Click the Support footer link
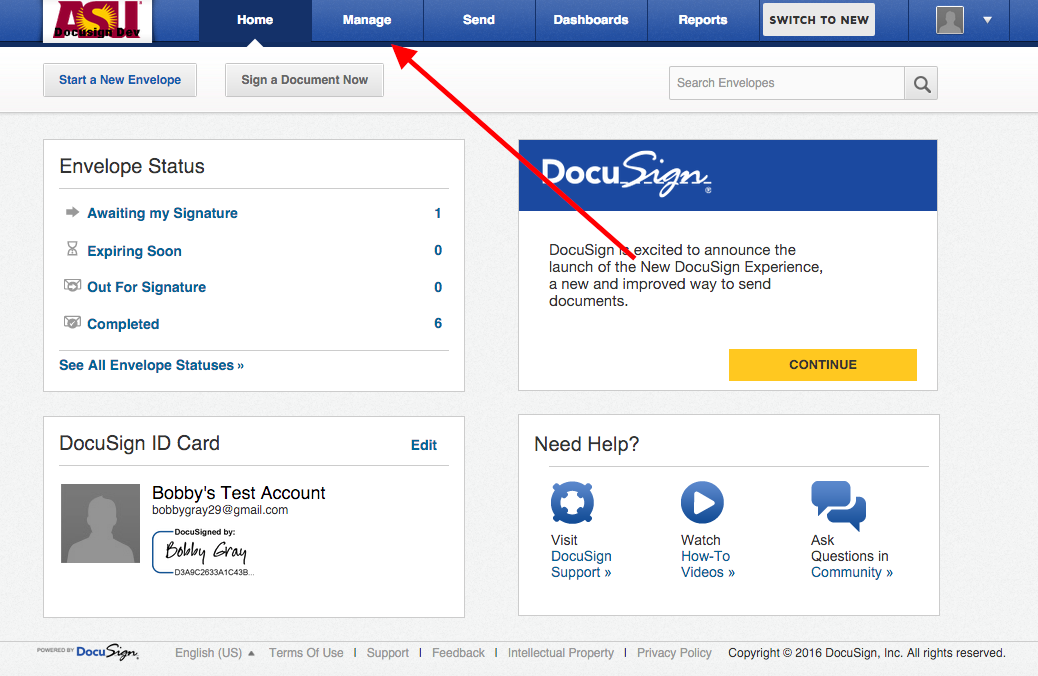This screenshot has width=1038, height=676. pyautogui.click(x=388, y=653)
